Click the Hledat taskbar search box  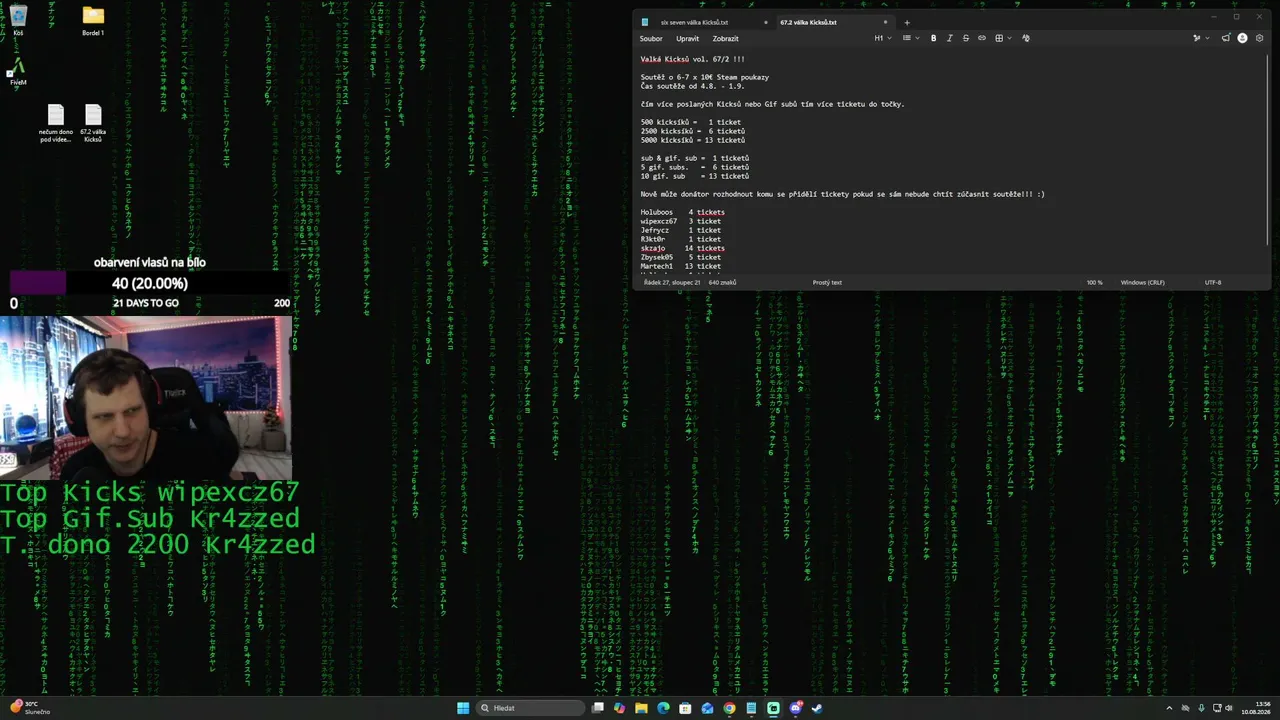pyautogui.click(x=530, y=708)
